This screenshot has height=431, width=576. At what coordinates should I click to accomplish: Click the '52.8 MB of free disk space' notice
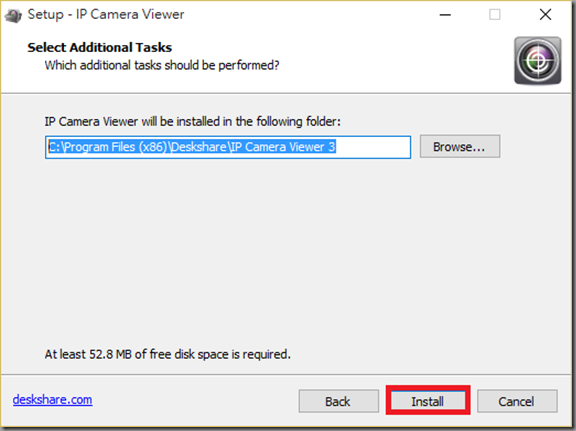coord(168,354)
